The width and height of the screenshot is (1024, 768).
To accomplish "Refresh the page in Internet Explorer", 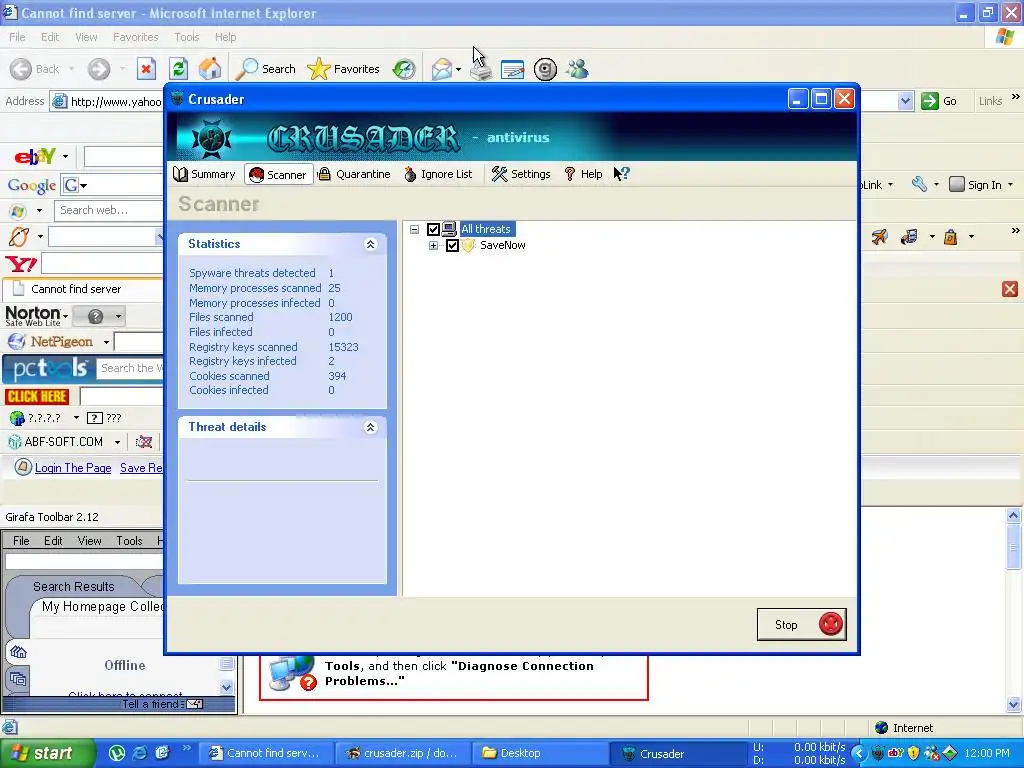I will click(178, 69).
